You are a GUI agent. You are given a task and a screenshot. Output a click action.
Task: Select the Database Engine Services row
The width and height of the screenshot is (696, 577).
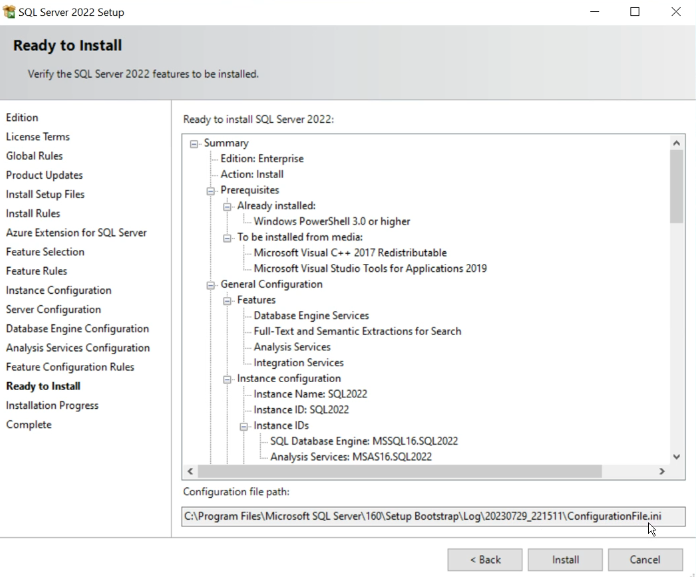311,316
